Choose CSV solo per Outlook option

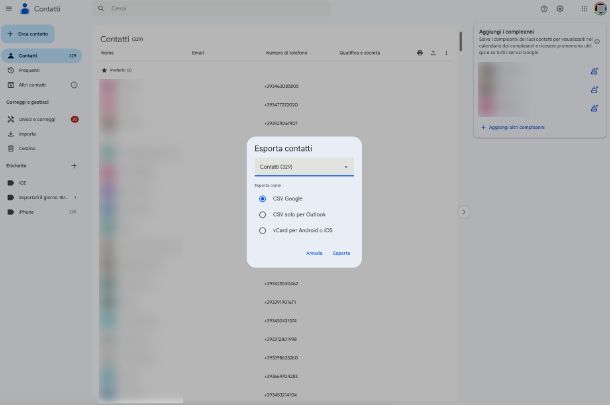click(262, 214)
